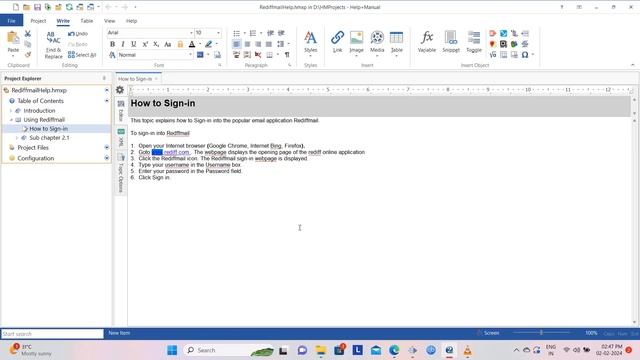
Task: Click Select All in the Editing group
Action: pyautogui.click(x=82, y=55)
